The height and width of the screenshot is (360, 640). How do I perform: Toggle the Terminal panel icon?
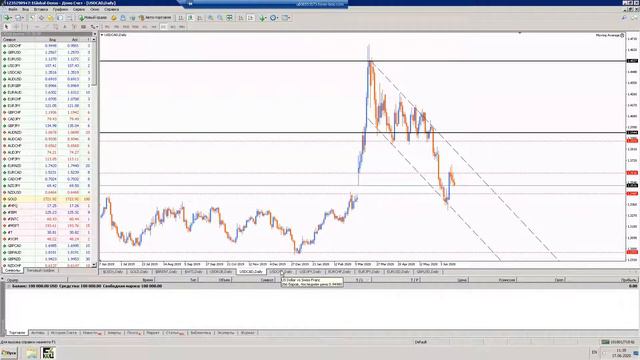60,18
